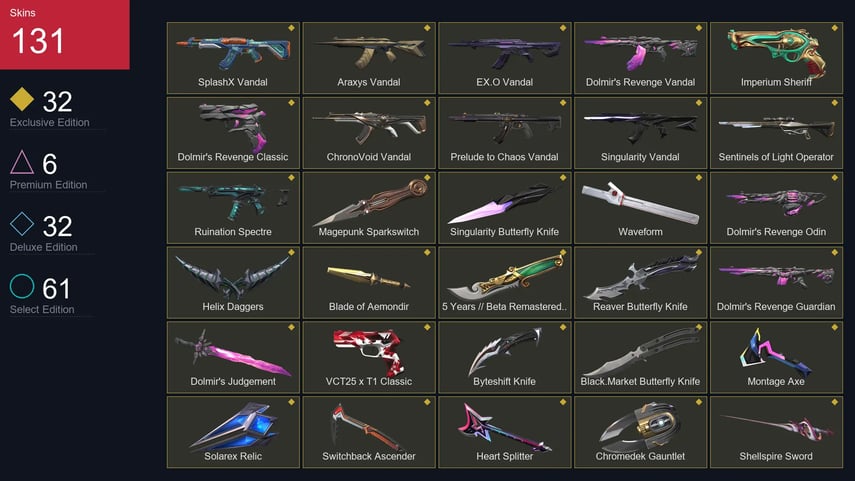Click the Exclusive Edition label
This screenshot has width=855, height=481.
point(50,123)
